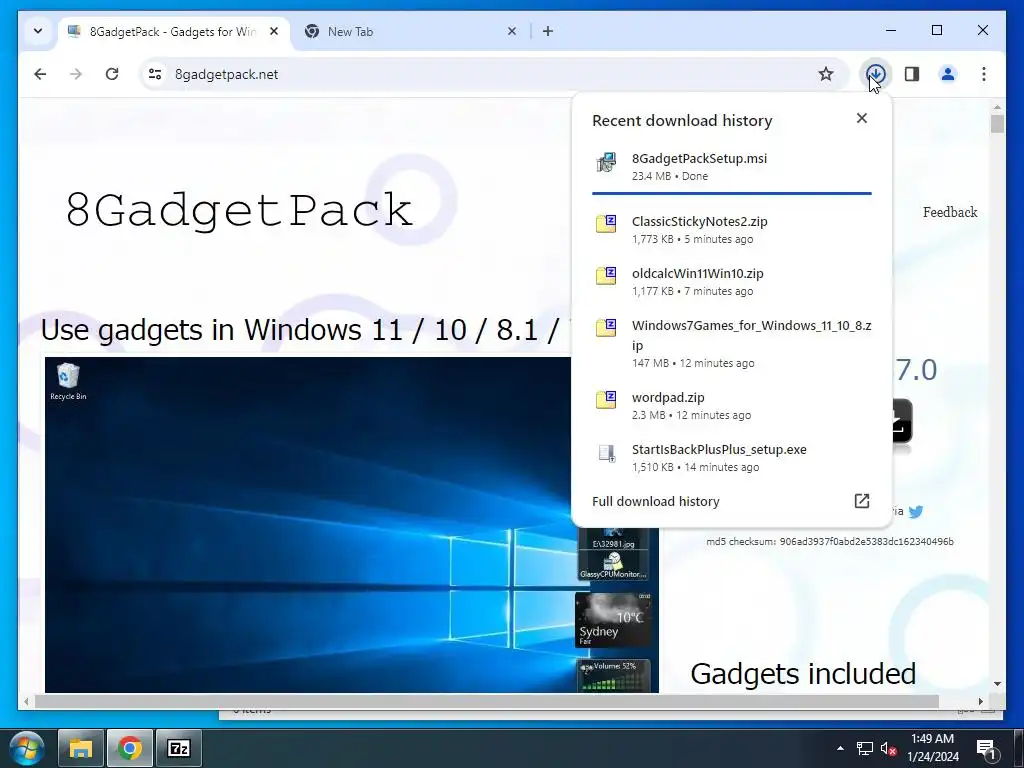Go back to previous page

point(40,74)
